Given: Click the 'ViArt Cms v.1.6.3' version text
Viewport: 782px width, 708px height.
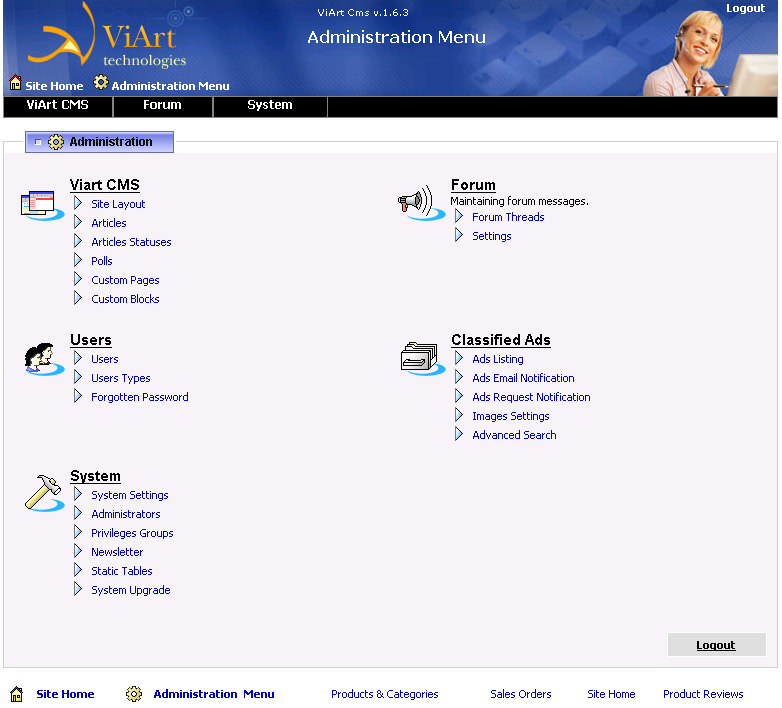Looking at the screenshot, I should pyautogui.click(x=363, y=12).
